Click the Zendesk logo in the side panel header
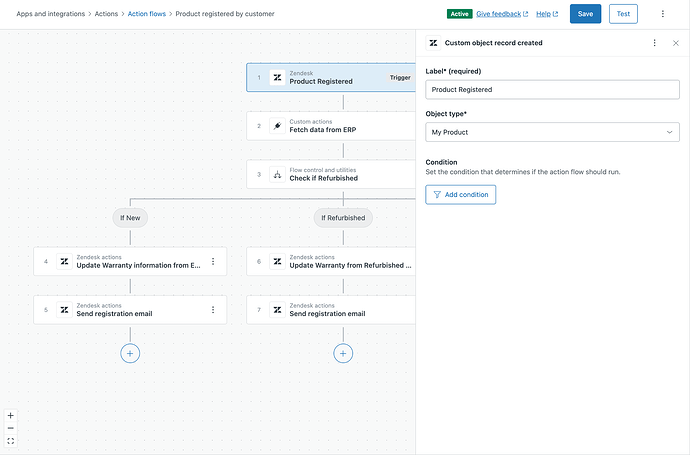The image size is (690, 455). pyautogui.click(x=433, y=43)
